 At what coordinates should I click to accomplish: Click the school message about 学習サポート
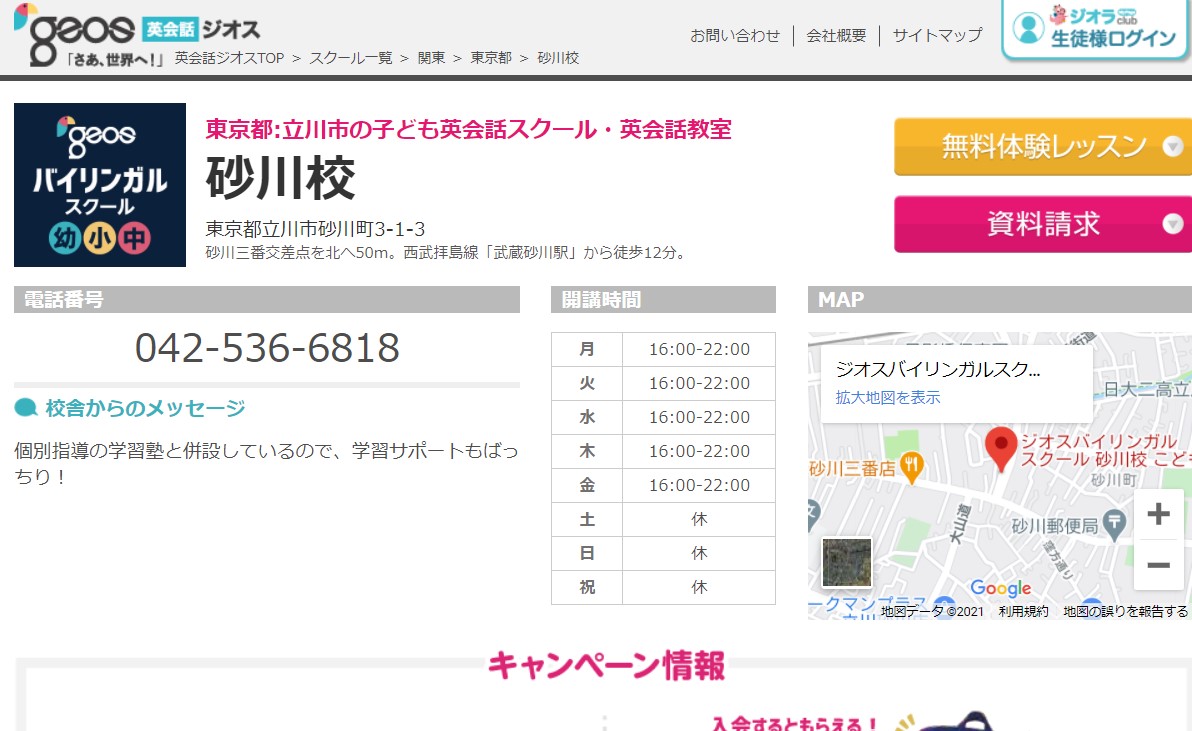click(266, 464)
